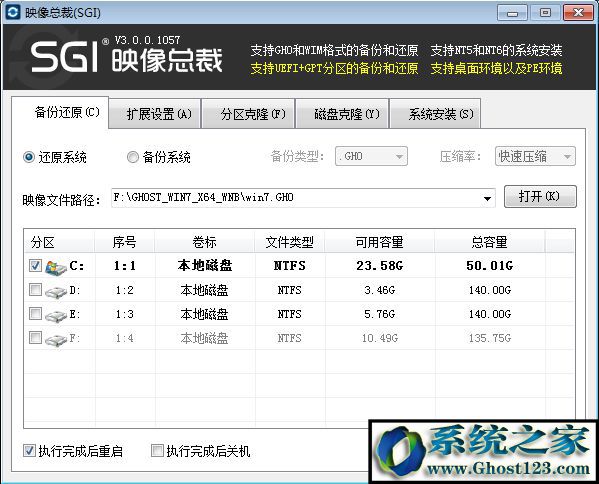This screenshot has height=484, width=599.
Task: Click the 序号 column header
Action: [125, 242]
